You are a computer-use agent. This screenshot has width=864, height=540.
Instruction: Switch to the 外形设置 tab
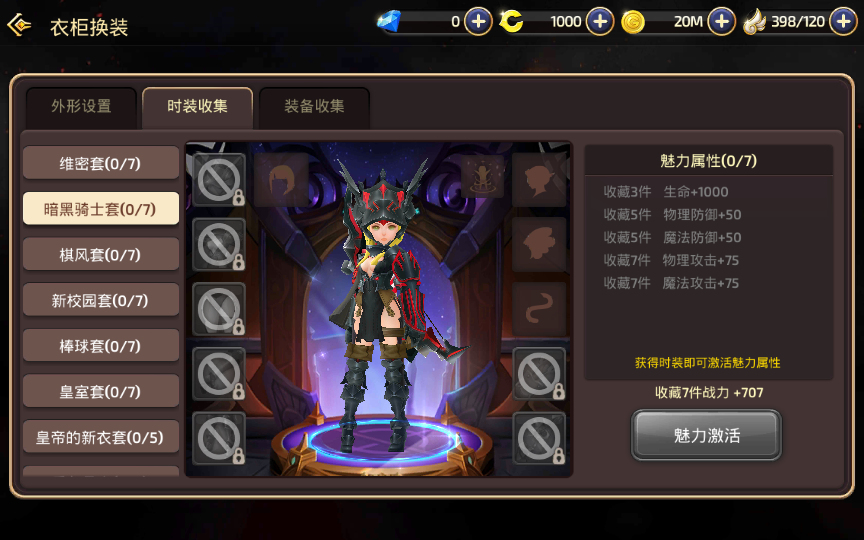81,106
